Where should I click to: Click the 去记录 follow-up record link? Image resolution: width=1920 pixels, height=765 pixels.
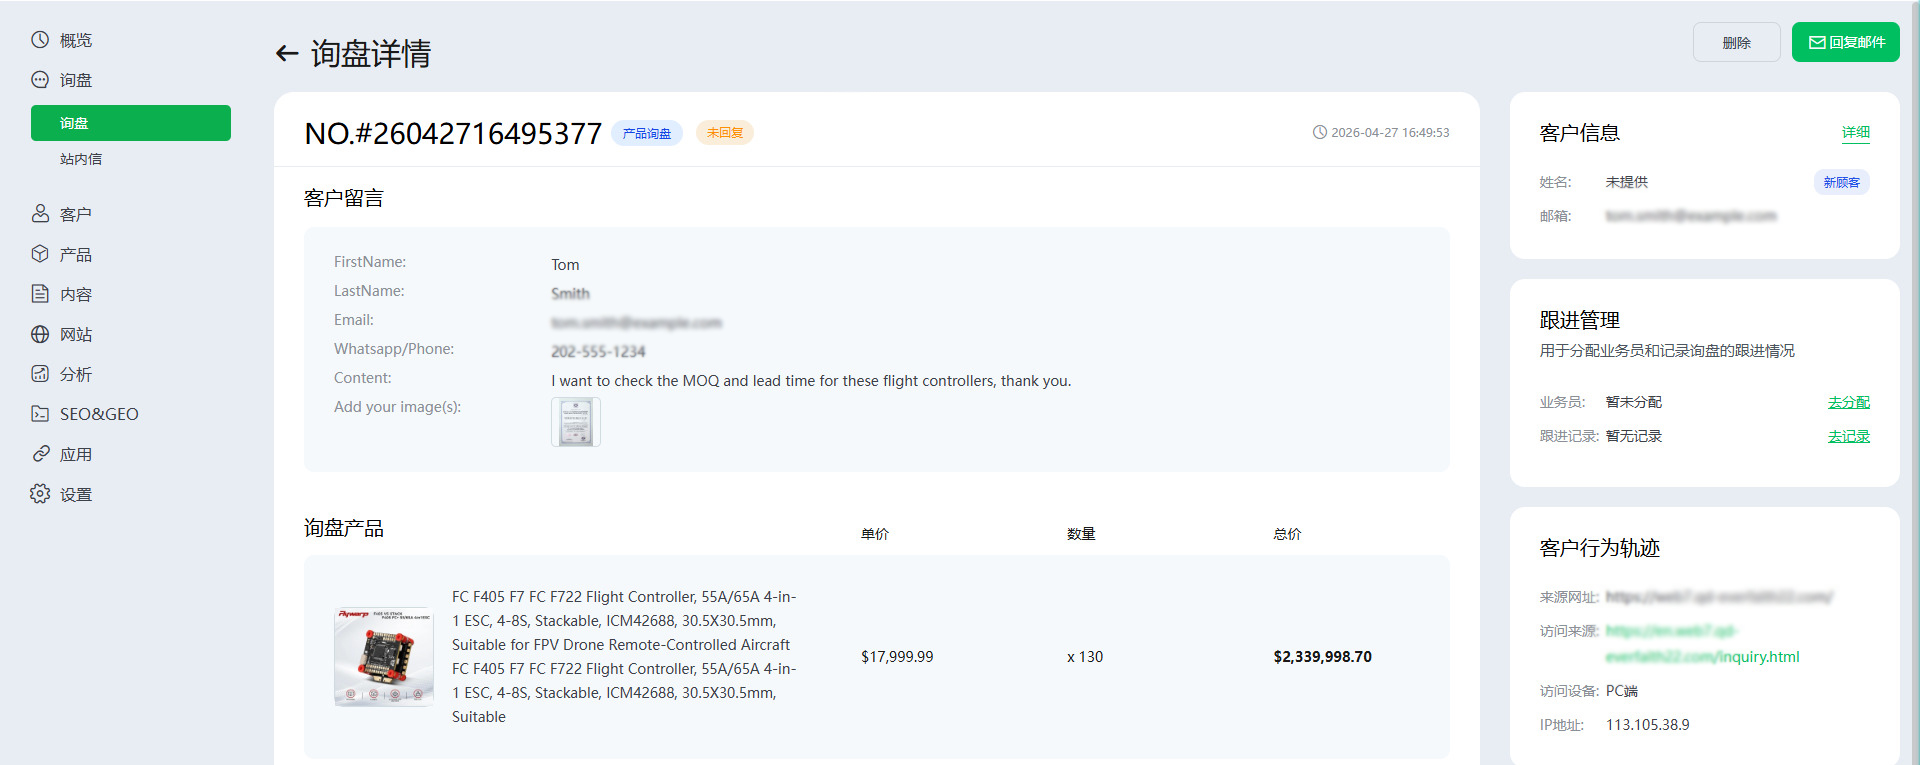(x=1849, y=436)
